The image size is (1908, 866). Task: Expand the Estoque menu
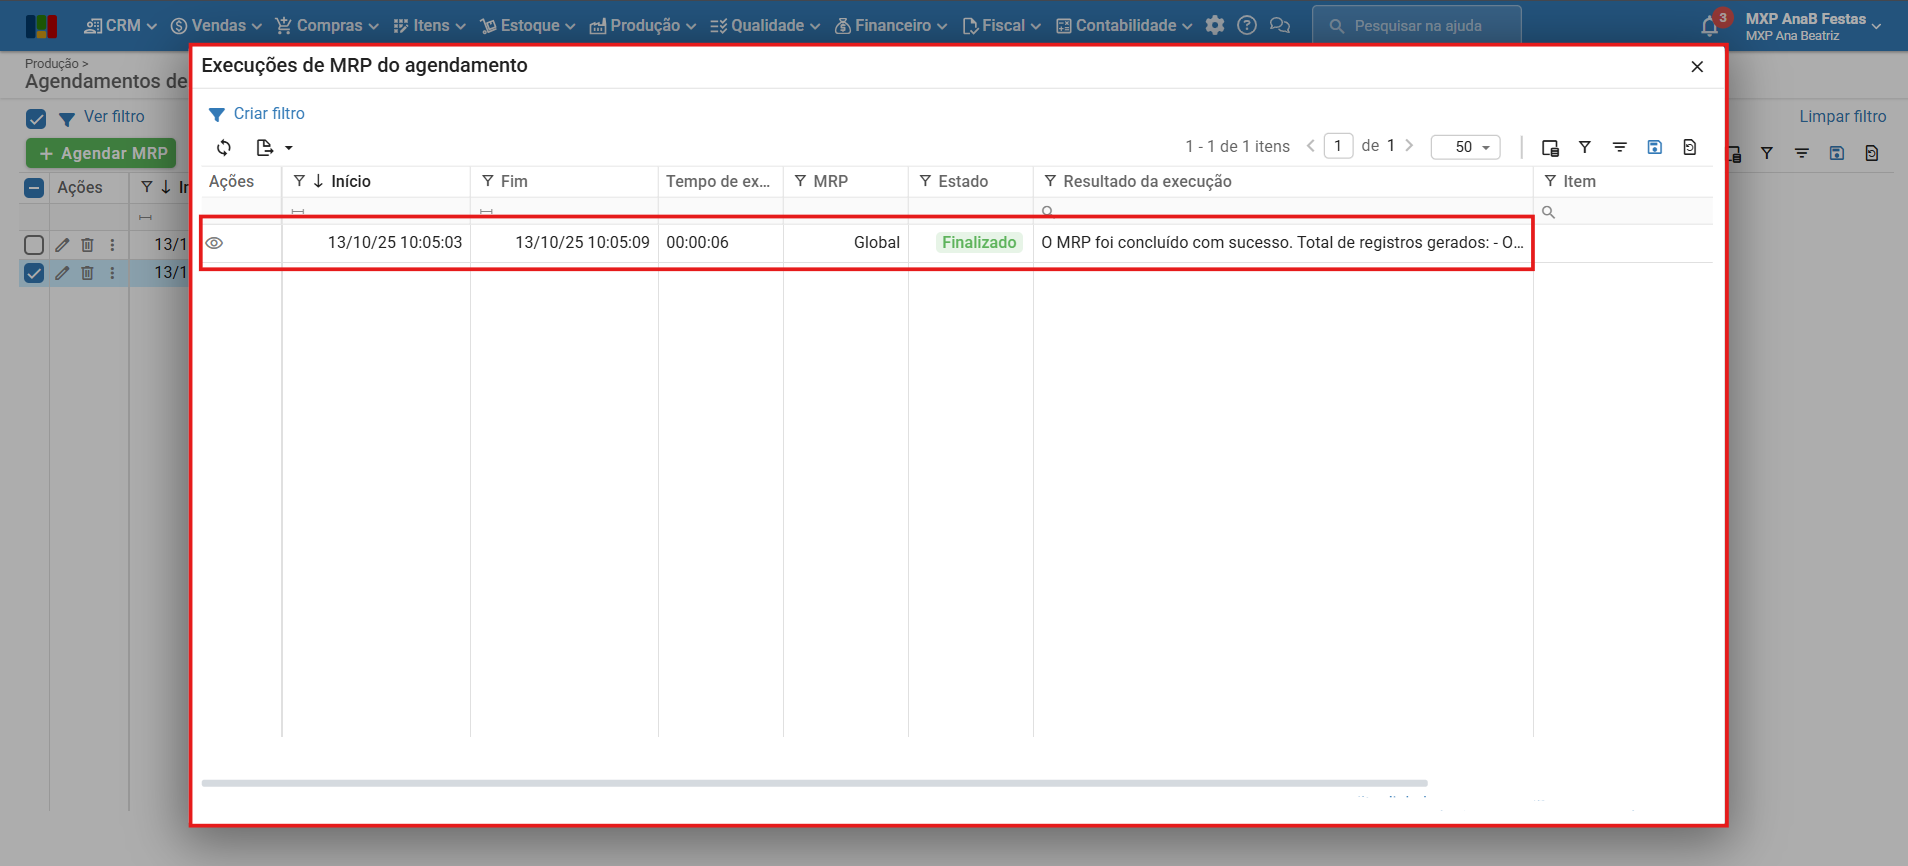click(528, 26)
